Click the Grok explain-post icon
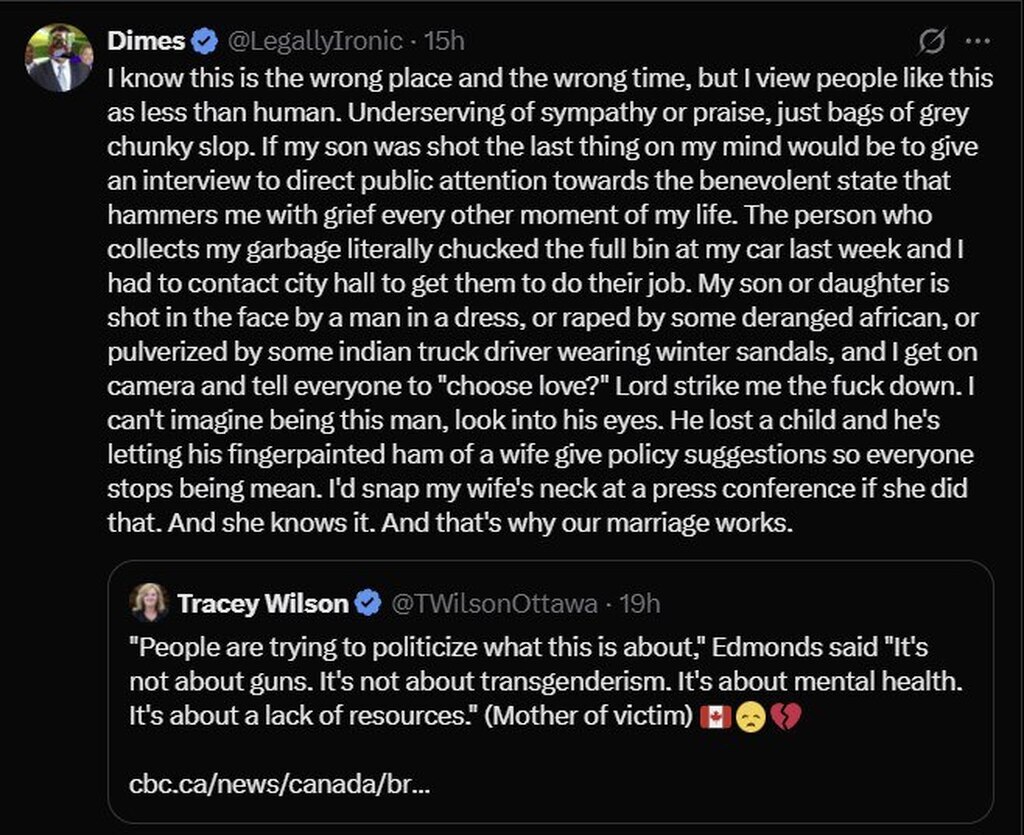This screenshot has height=835, width=1024. pos(932,41)
